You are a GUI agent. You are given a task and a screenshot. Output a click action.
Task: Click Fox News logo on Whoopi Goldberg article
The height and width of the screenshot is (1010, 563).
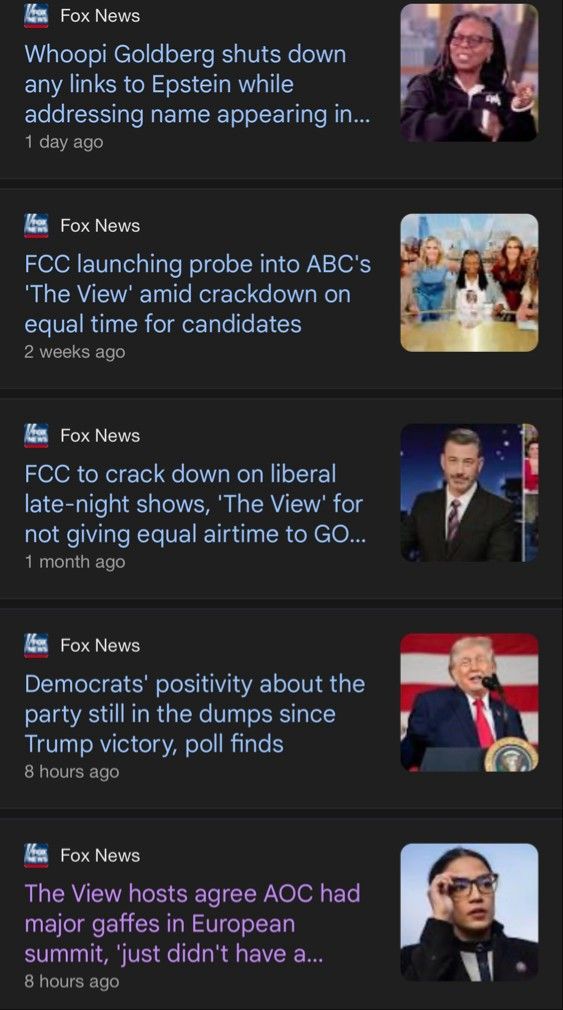36,15
